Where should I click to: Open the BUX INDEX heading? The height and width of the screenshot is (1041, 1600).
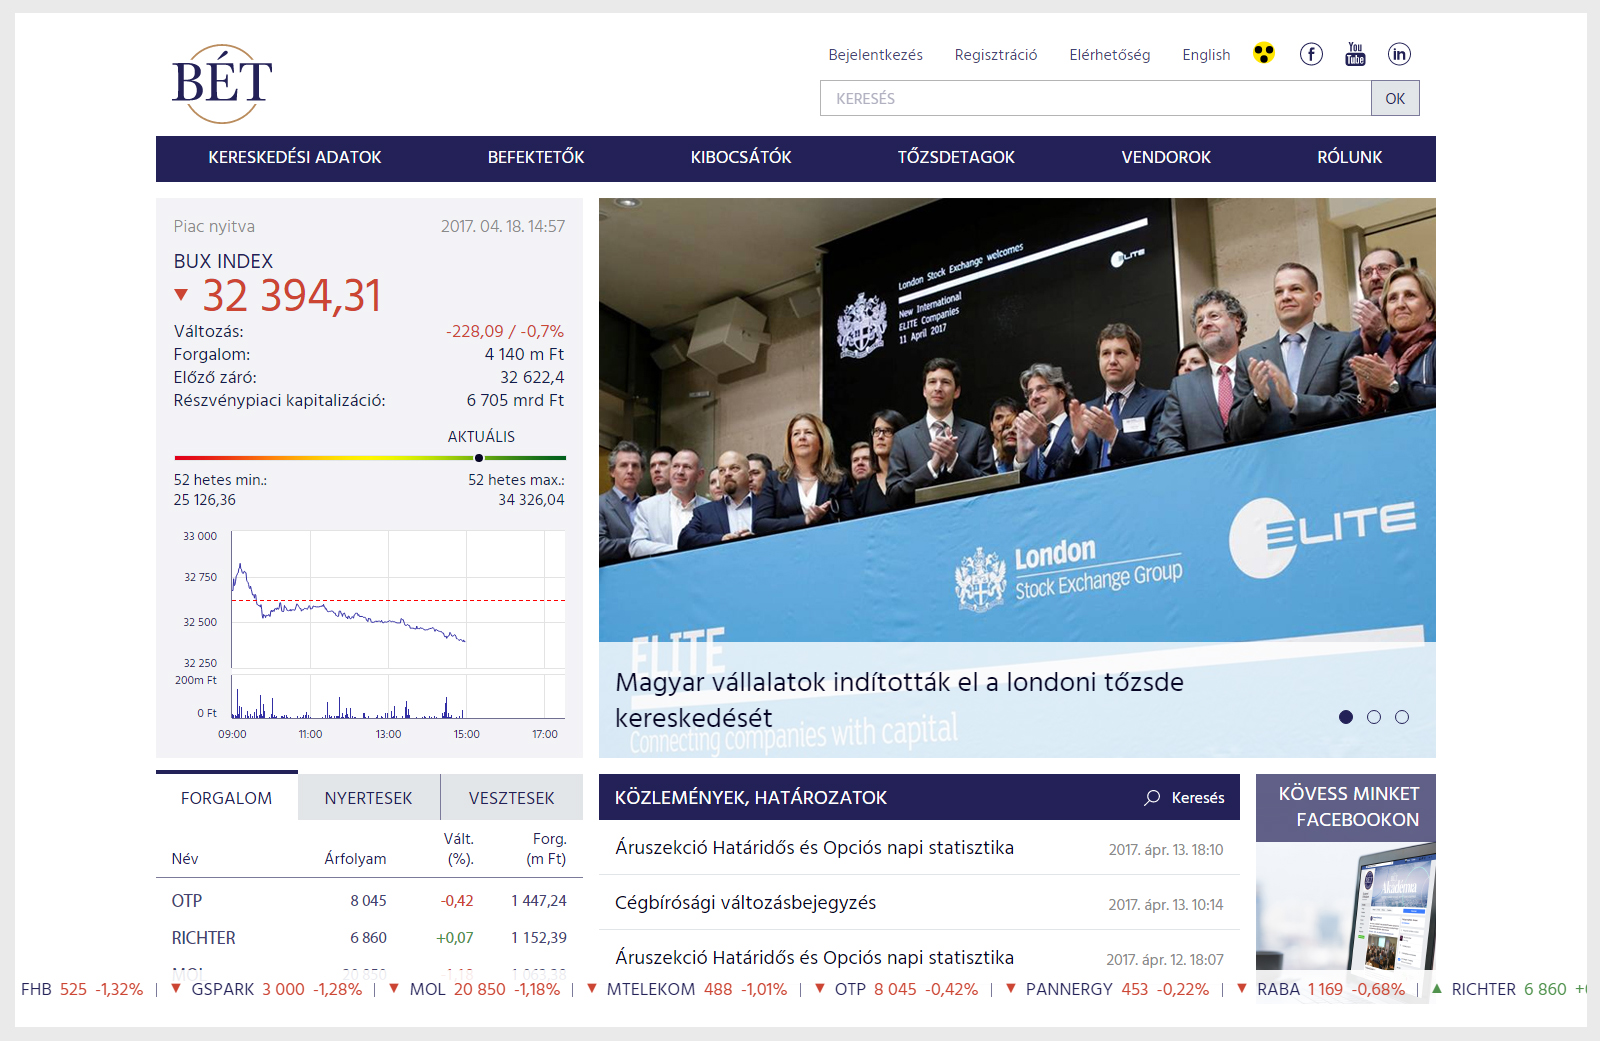[x=223, y=261]
